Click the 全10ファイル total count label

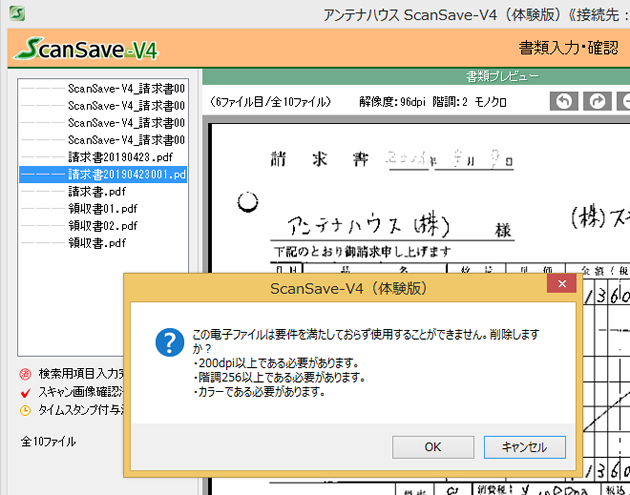click(x=48, y=442)
